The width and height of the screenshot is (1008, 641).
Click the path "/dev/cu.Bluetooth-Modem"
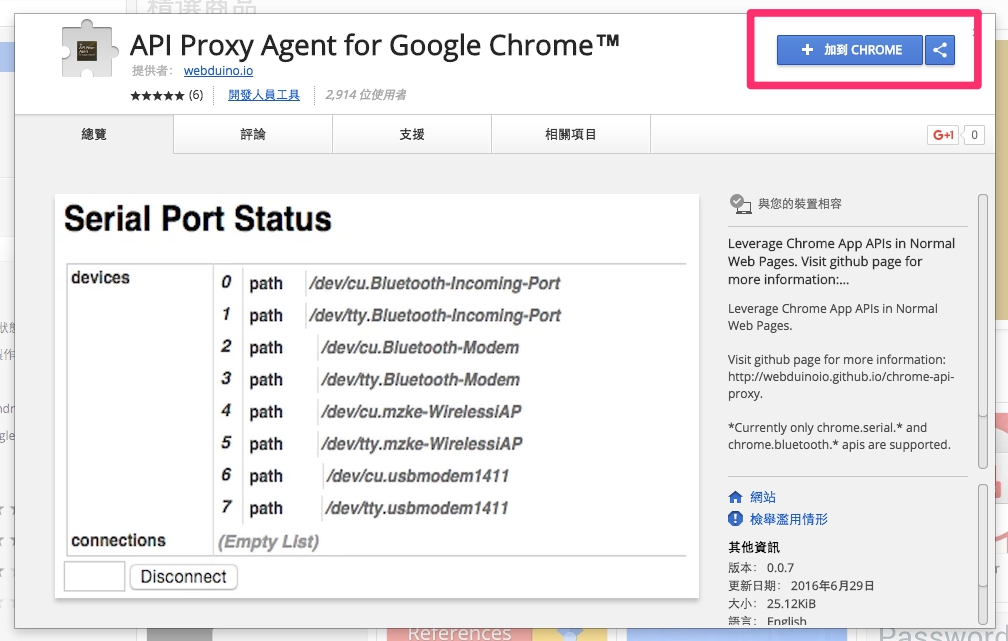(x=420, y=348)
